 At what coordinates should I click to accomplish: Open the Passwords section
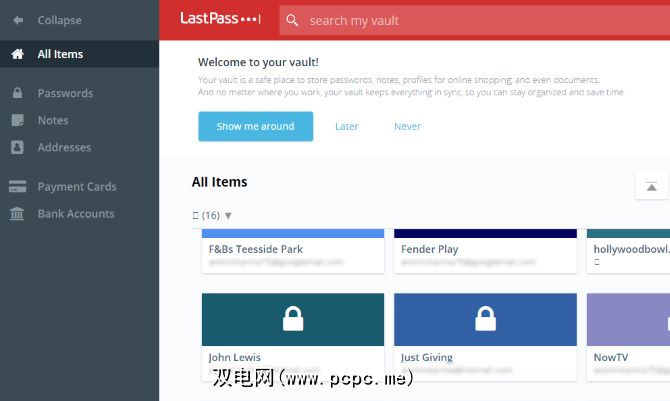point(65,93)
